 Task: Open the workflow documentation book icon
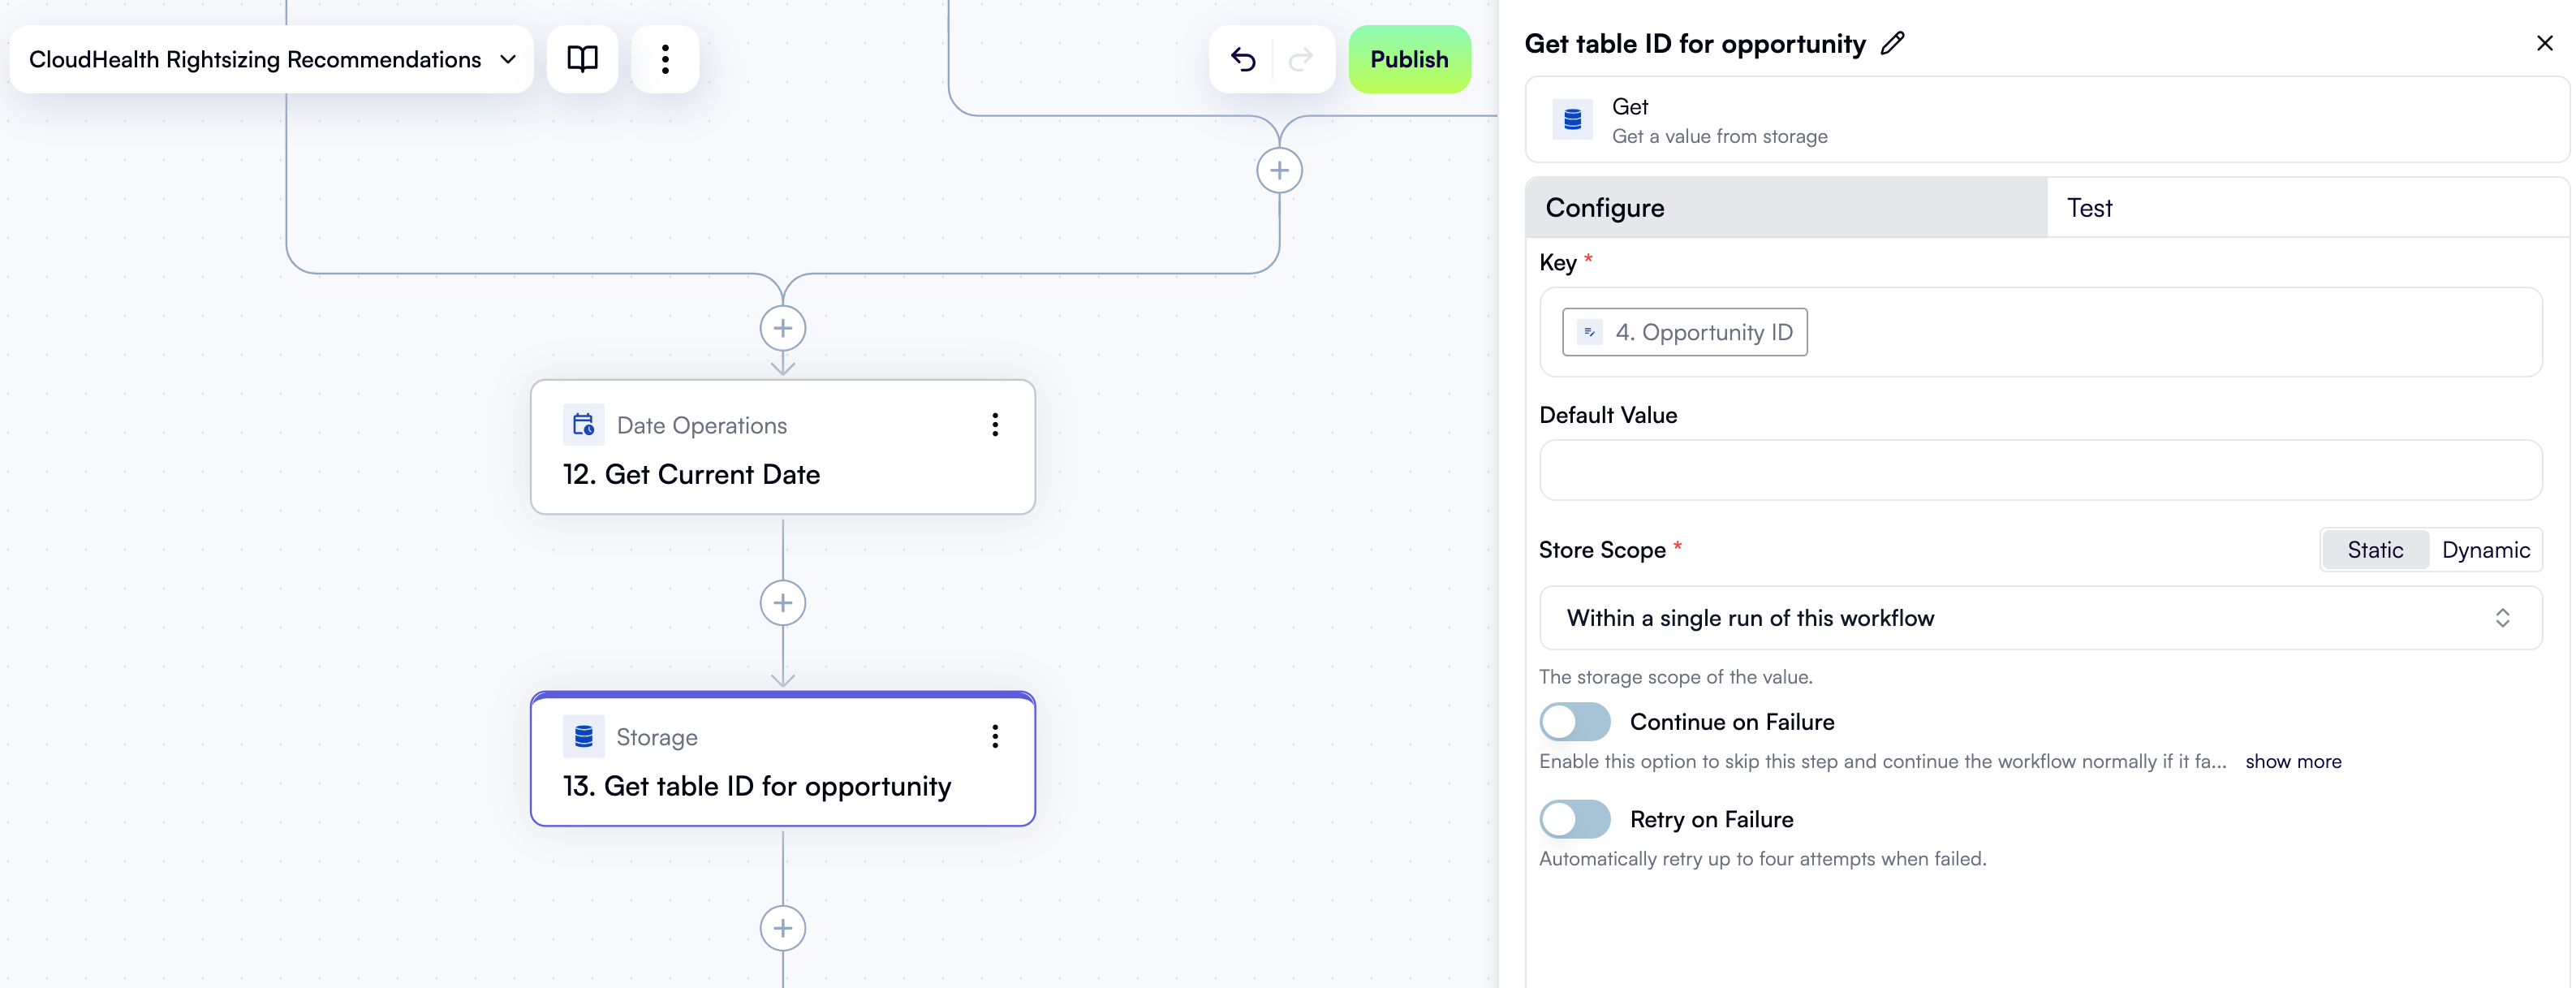tap(583, 59)
